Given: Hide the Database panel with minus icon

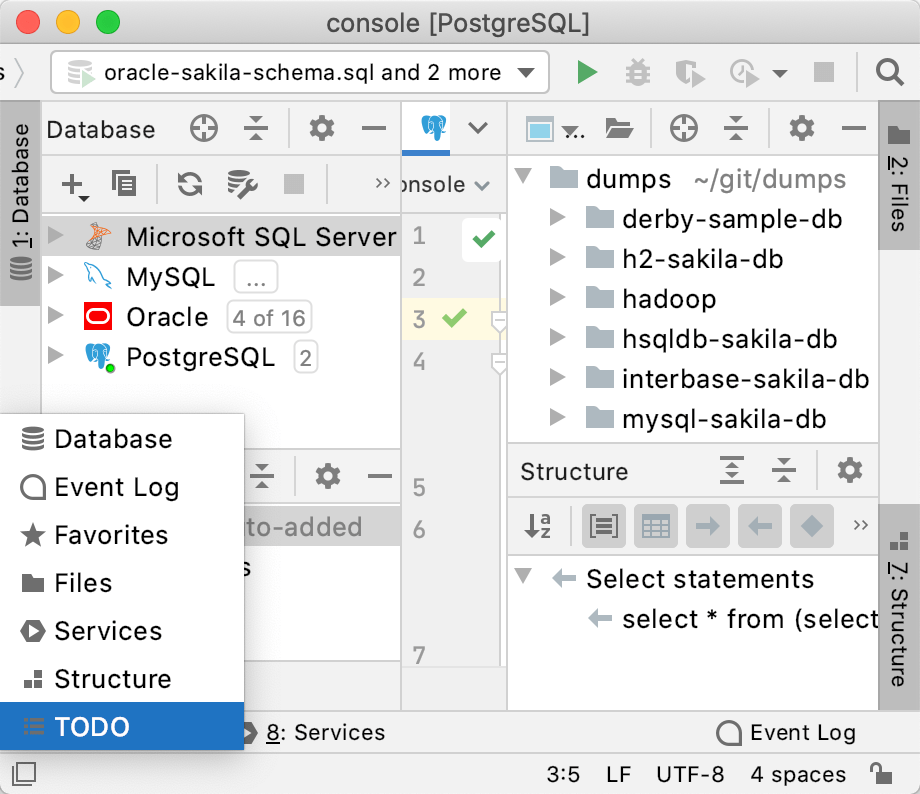Looking at the screenshot, I should click(x=374, y=128).
